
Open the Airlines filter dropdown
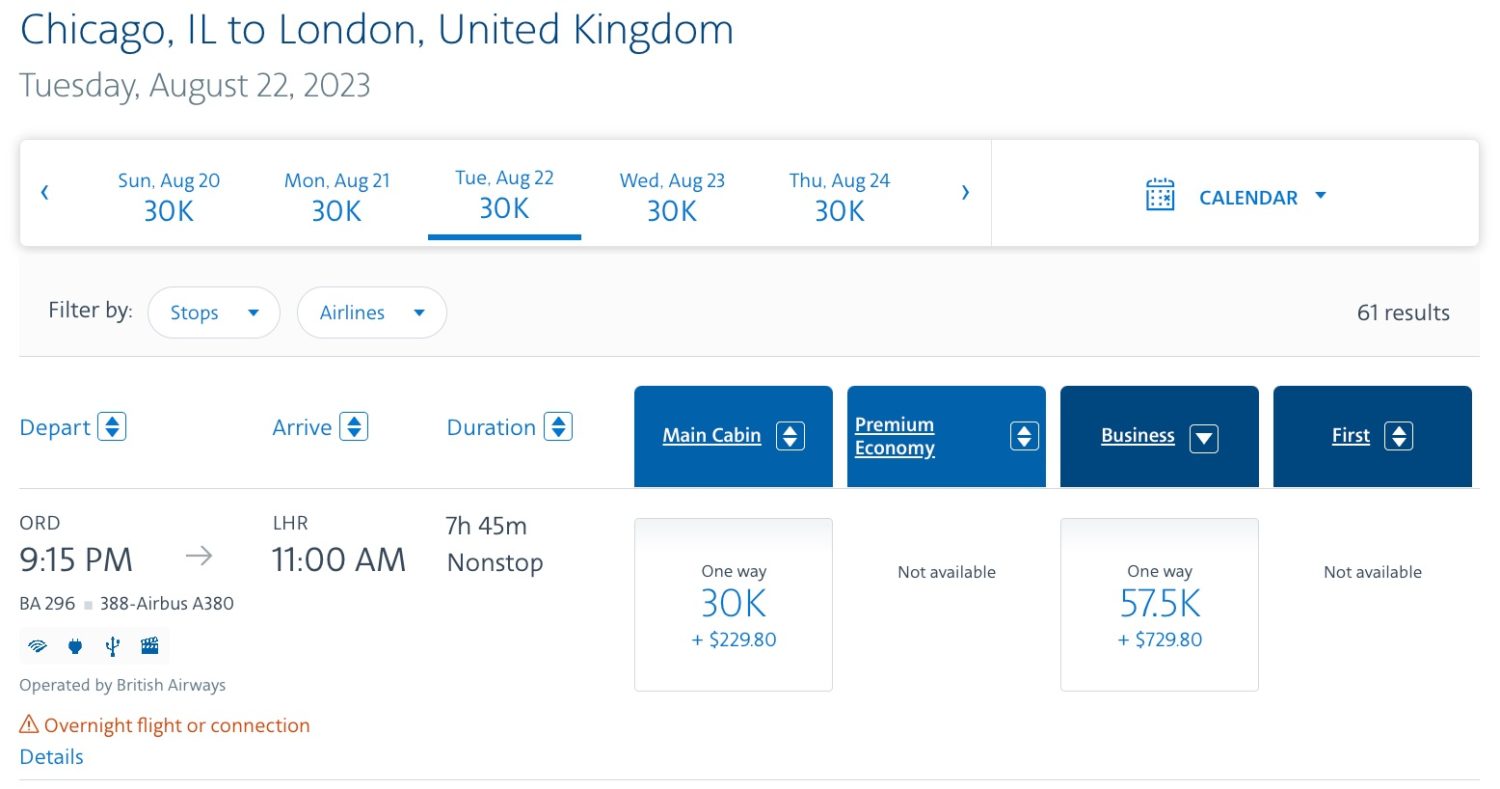tap(371, 312)
